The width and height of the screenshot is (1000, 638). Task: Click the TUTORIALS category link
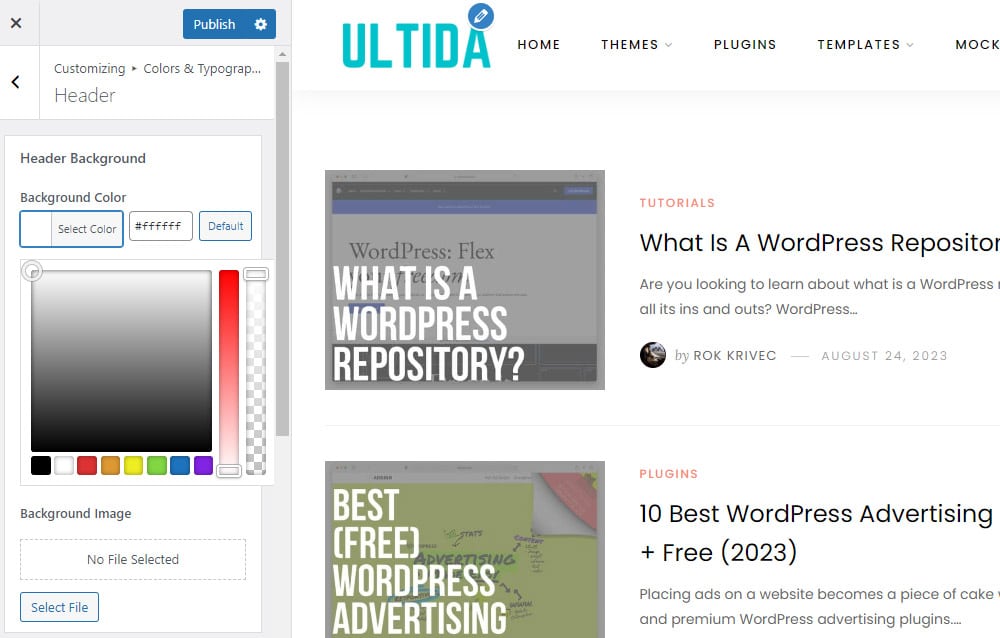pos(677,203)
